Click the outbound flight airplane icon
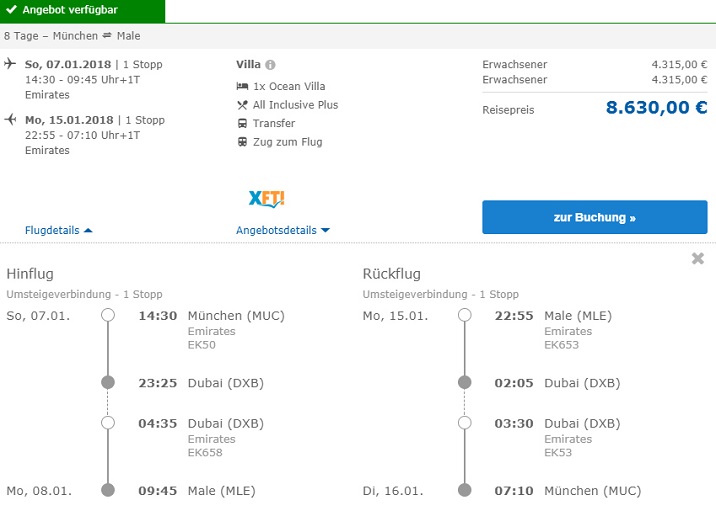The width and height of the screenshot is (716, 511). [10, 64]
